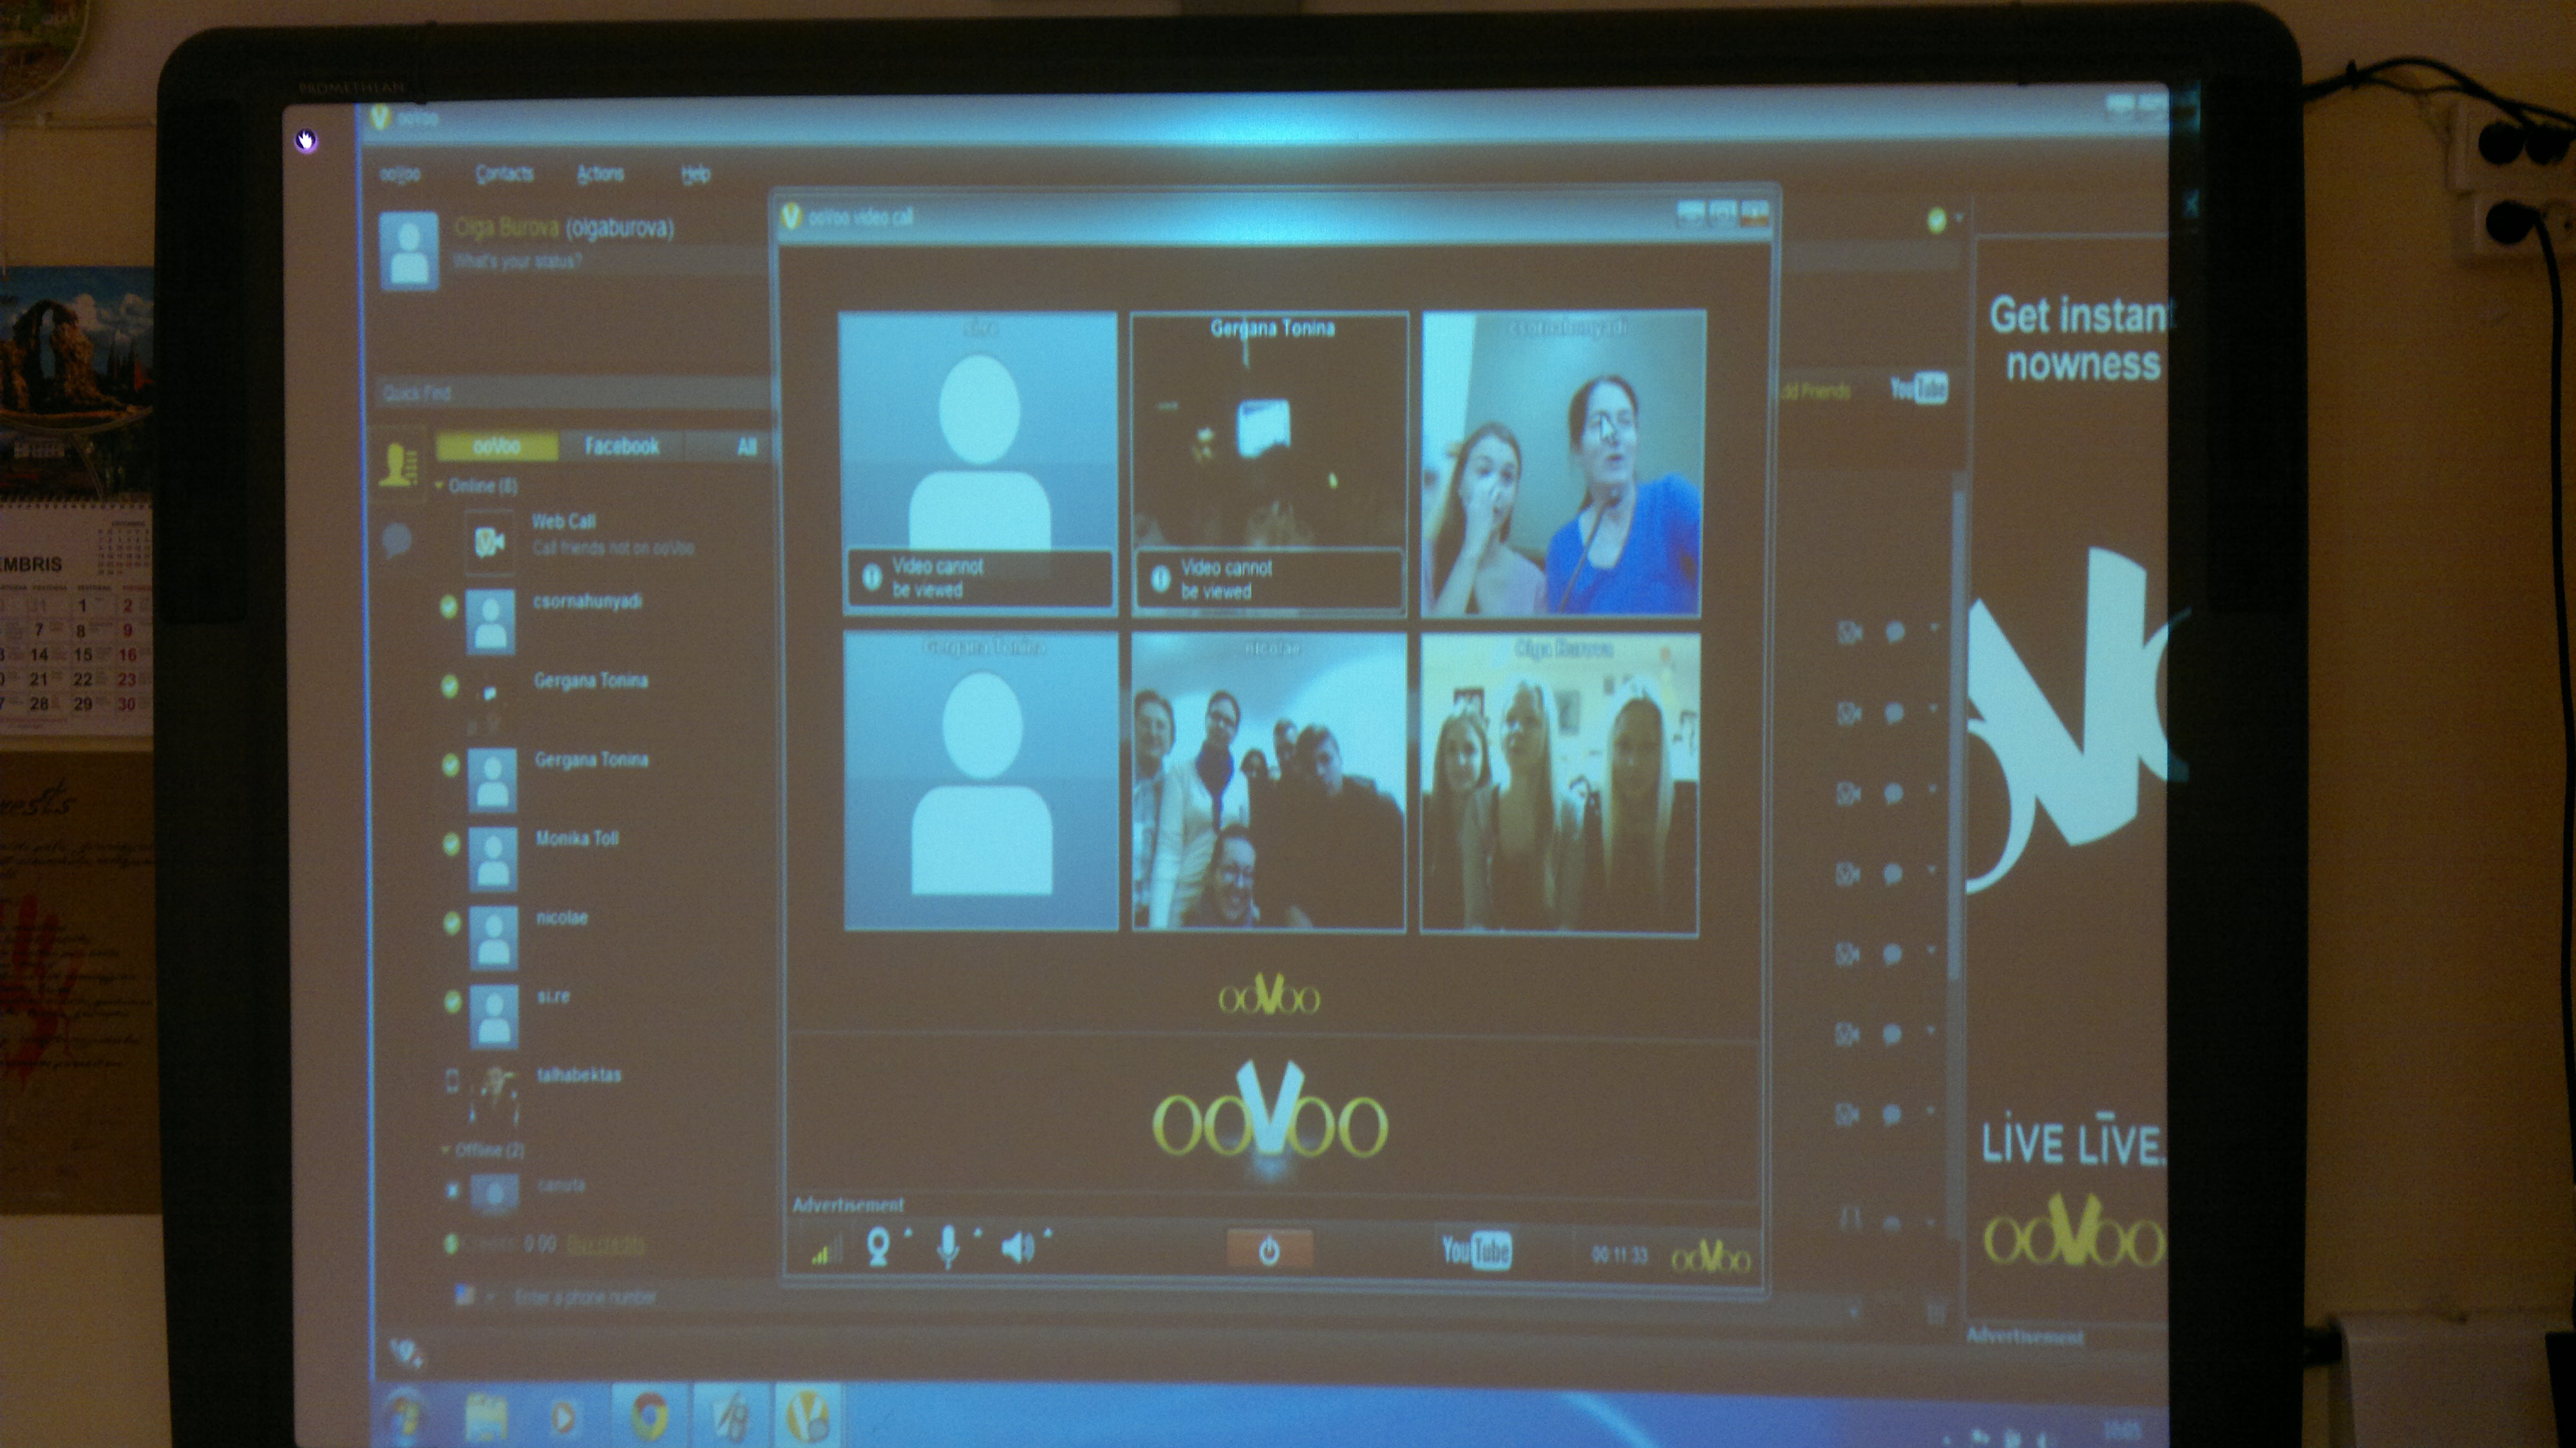Start video call with si.re

point(1847,1034)
